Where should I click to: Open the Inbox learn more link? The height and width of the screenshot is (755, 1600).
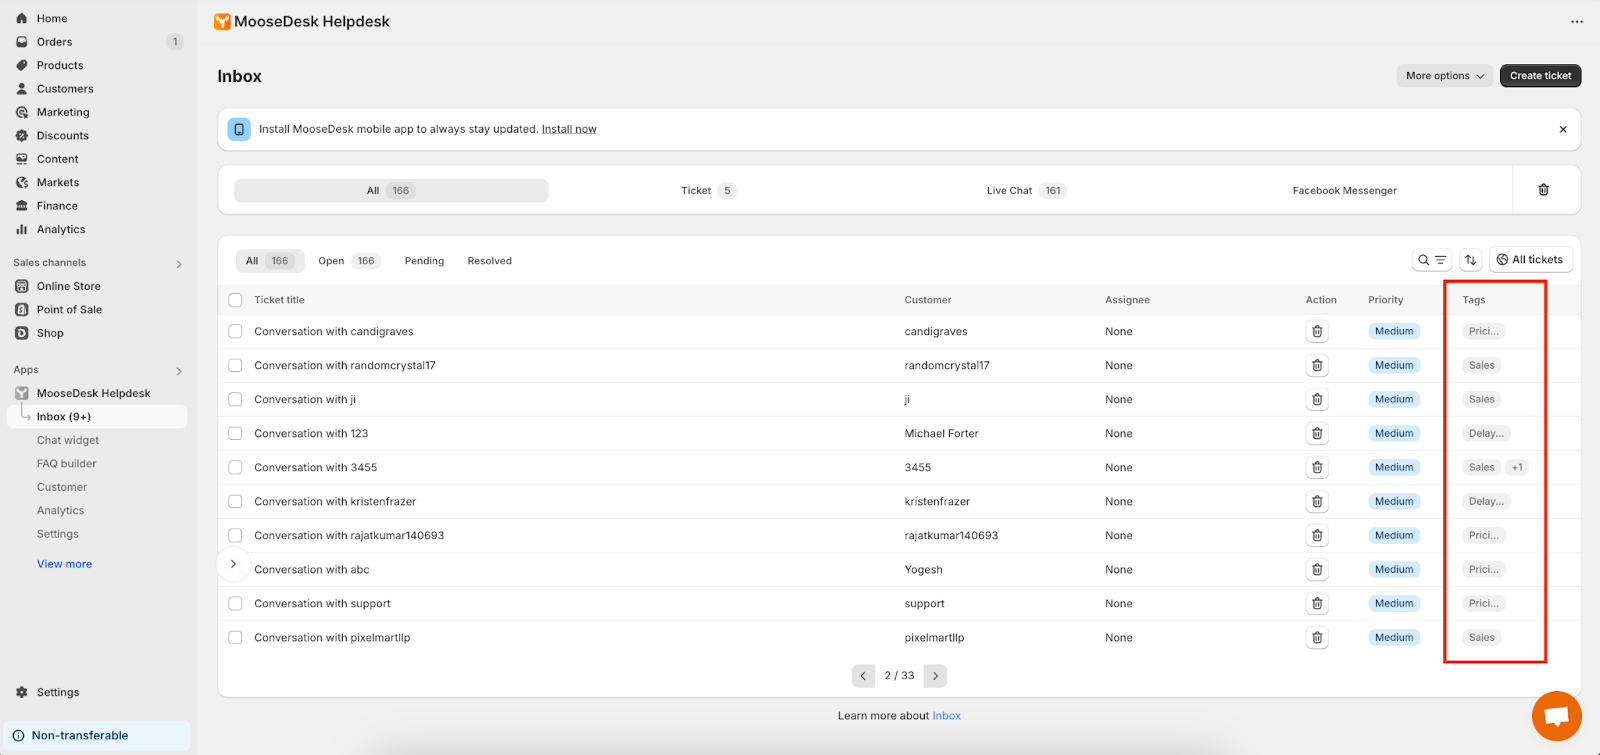point(946,716)
